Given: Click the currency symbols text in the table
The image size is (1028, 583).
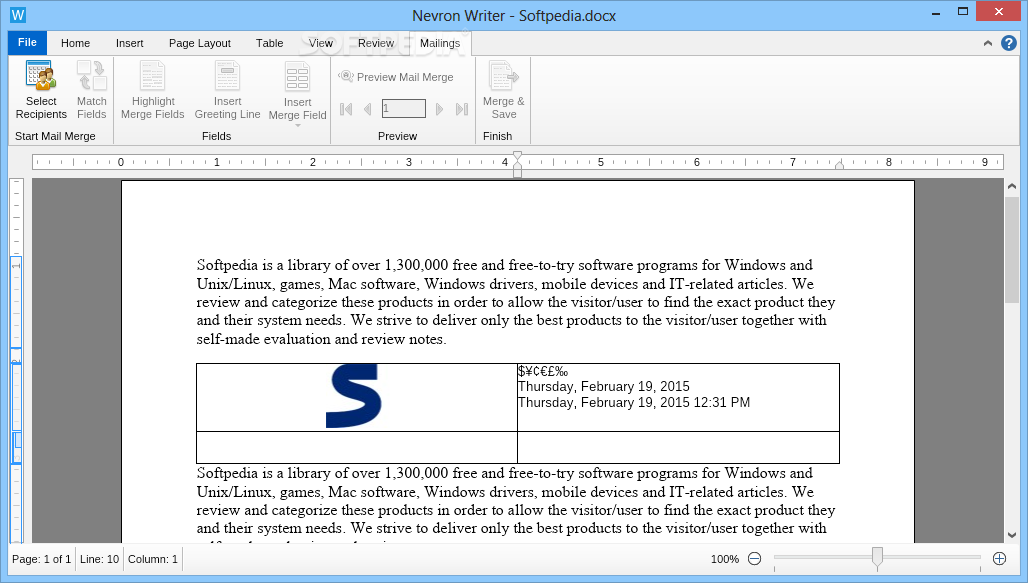Looking at the screenshot, I should pos(543,372).
